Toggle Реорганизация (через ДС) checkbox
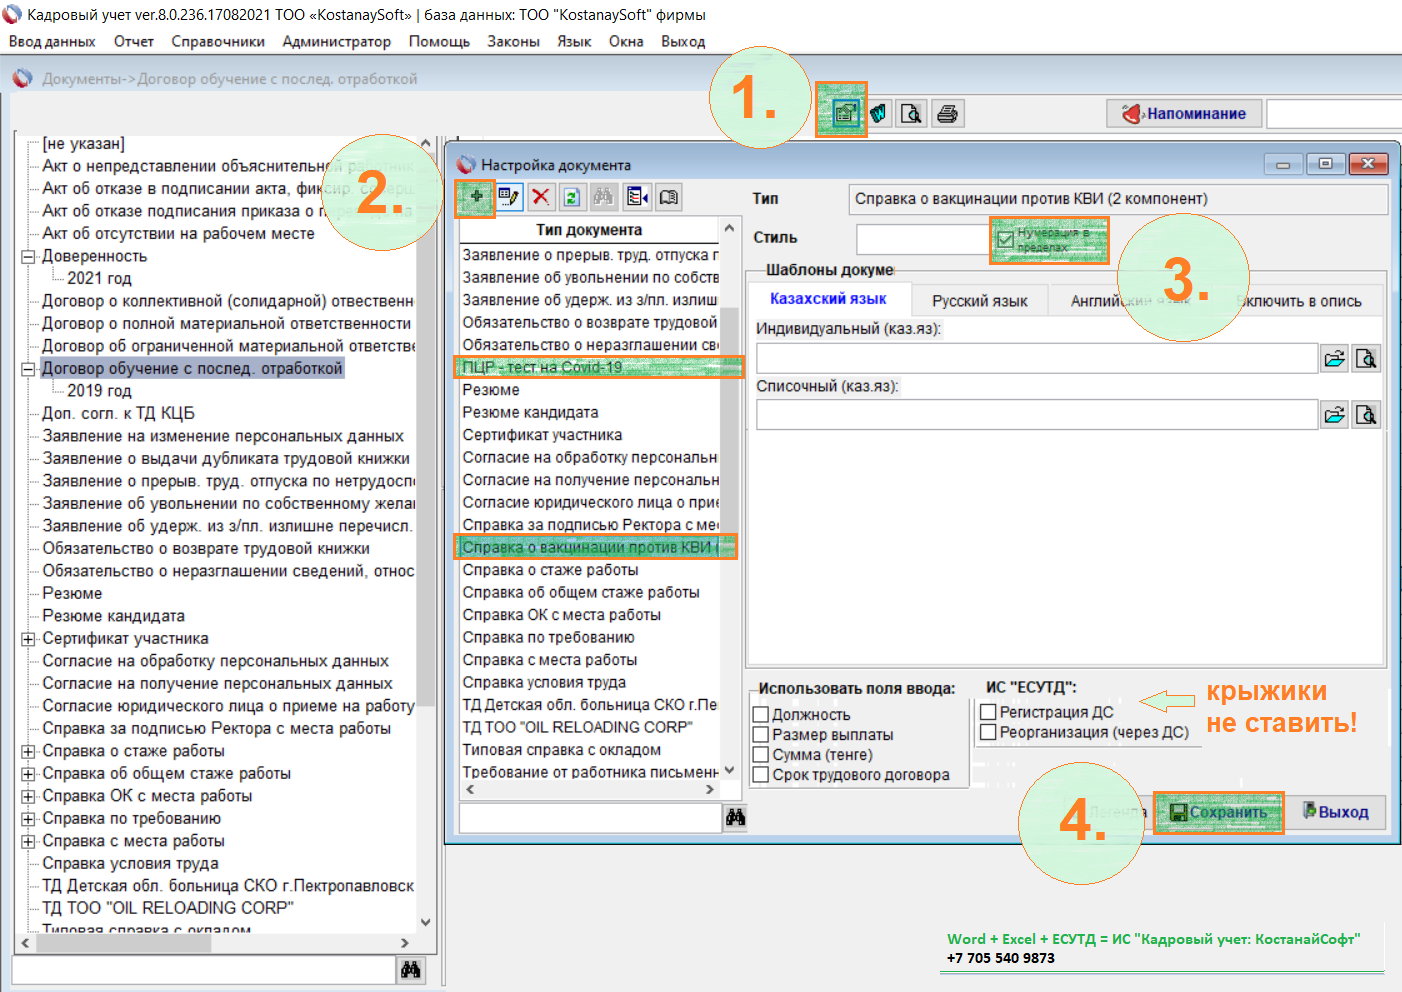Screen dimensions: 1402x992 [x=988, y=732]
